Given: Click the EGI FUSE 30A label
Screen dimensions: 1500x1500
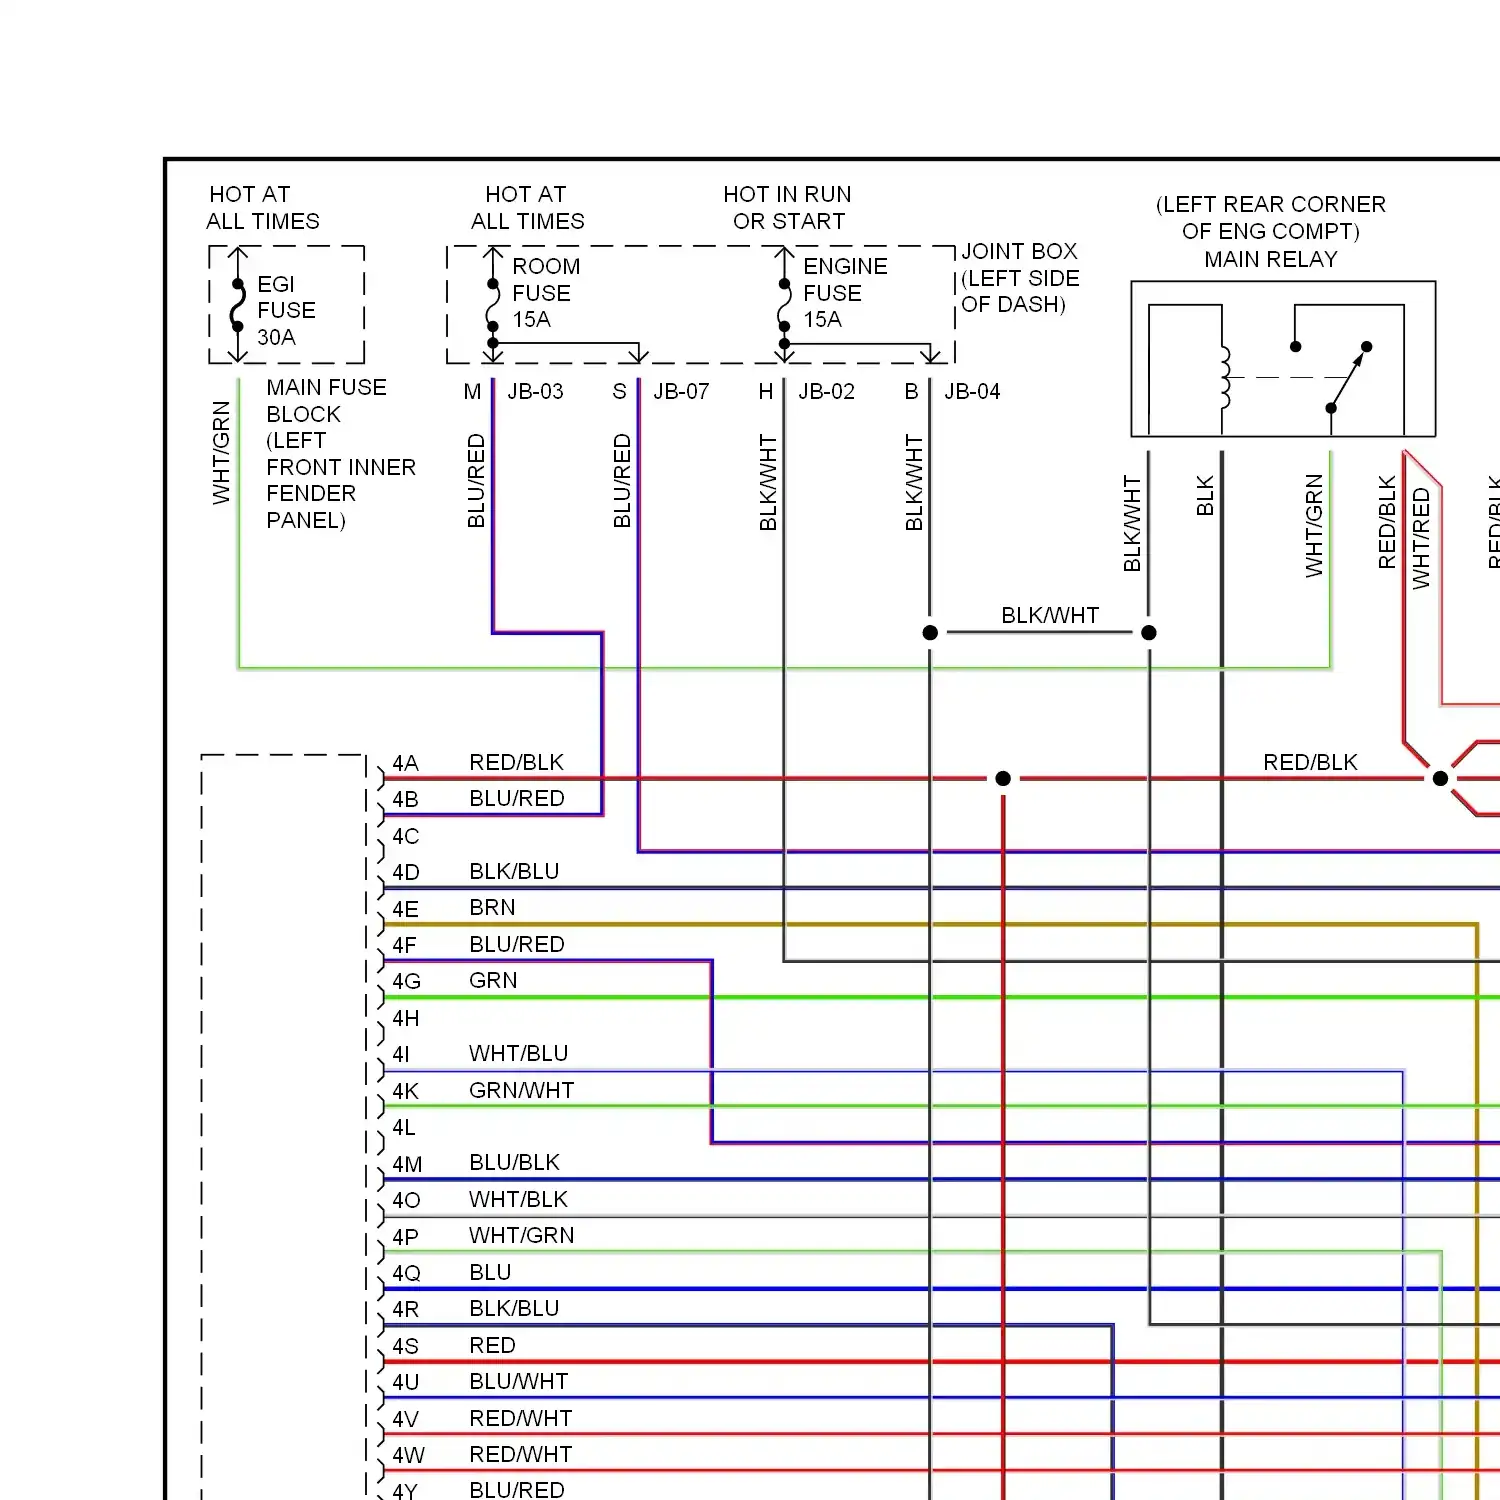Looking at the screenshot, I should (x=286, y=310).
